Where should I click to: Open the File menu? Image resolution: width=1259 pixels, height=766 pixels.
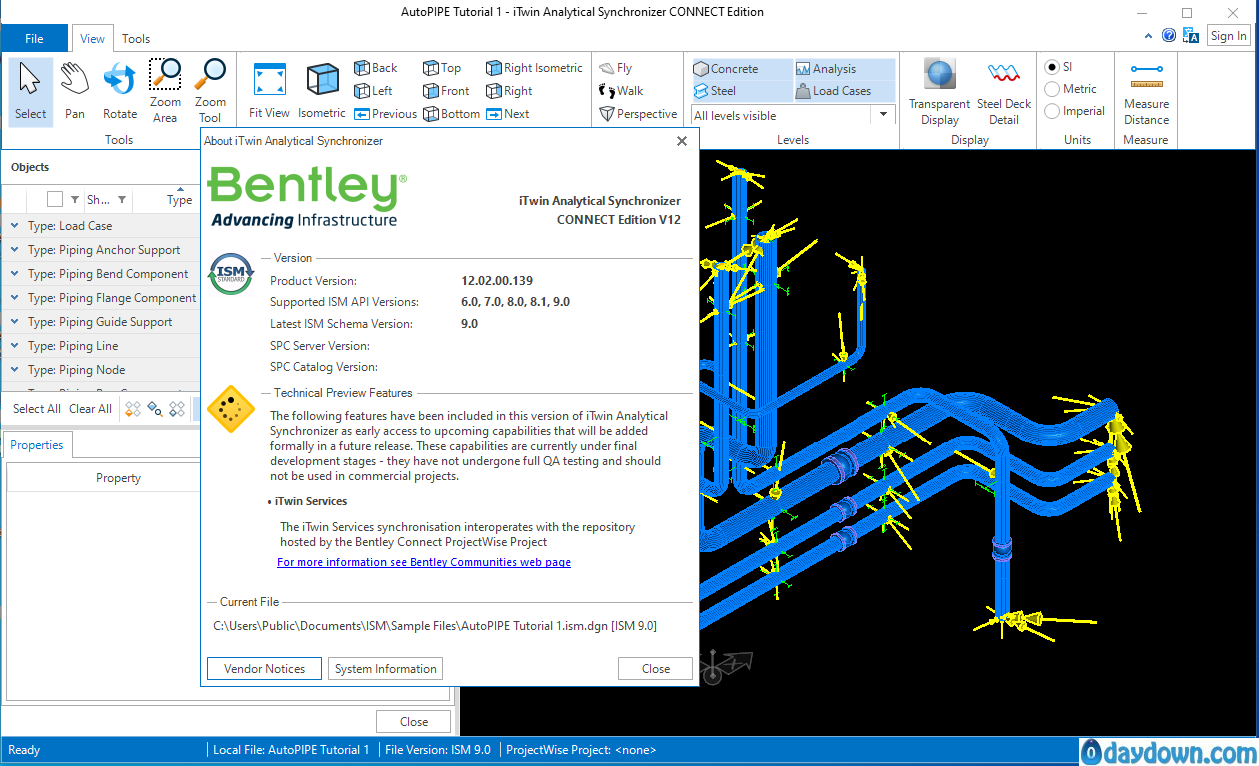click(34, 39)
